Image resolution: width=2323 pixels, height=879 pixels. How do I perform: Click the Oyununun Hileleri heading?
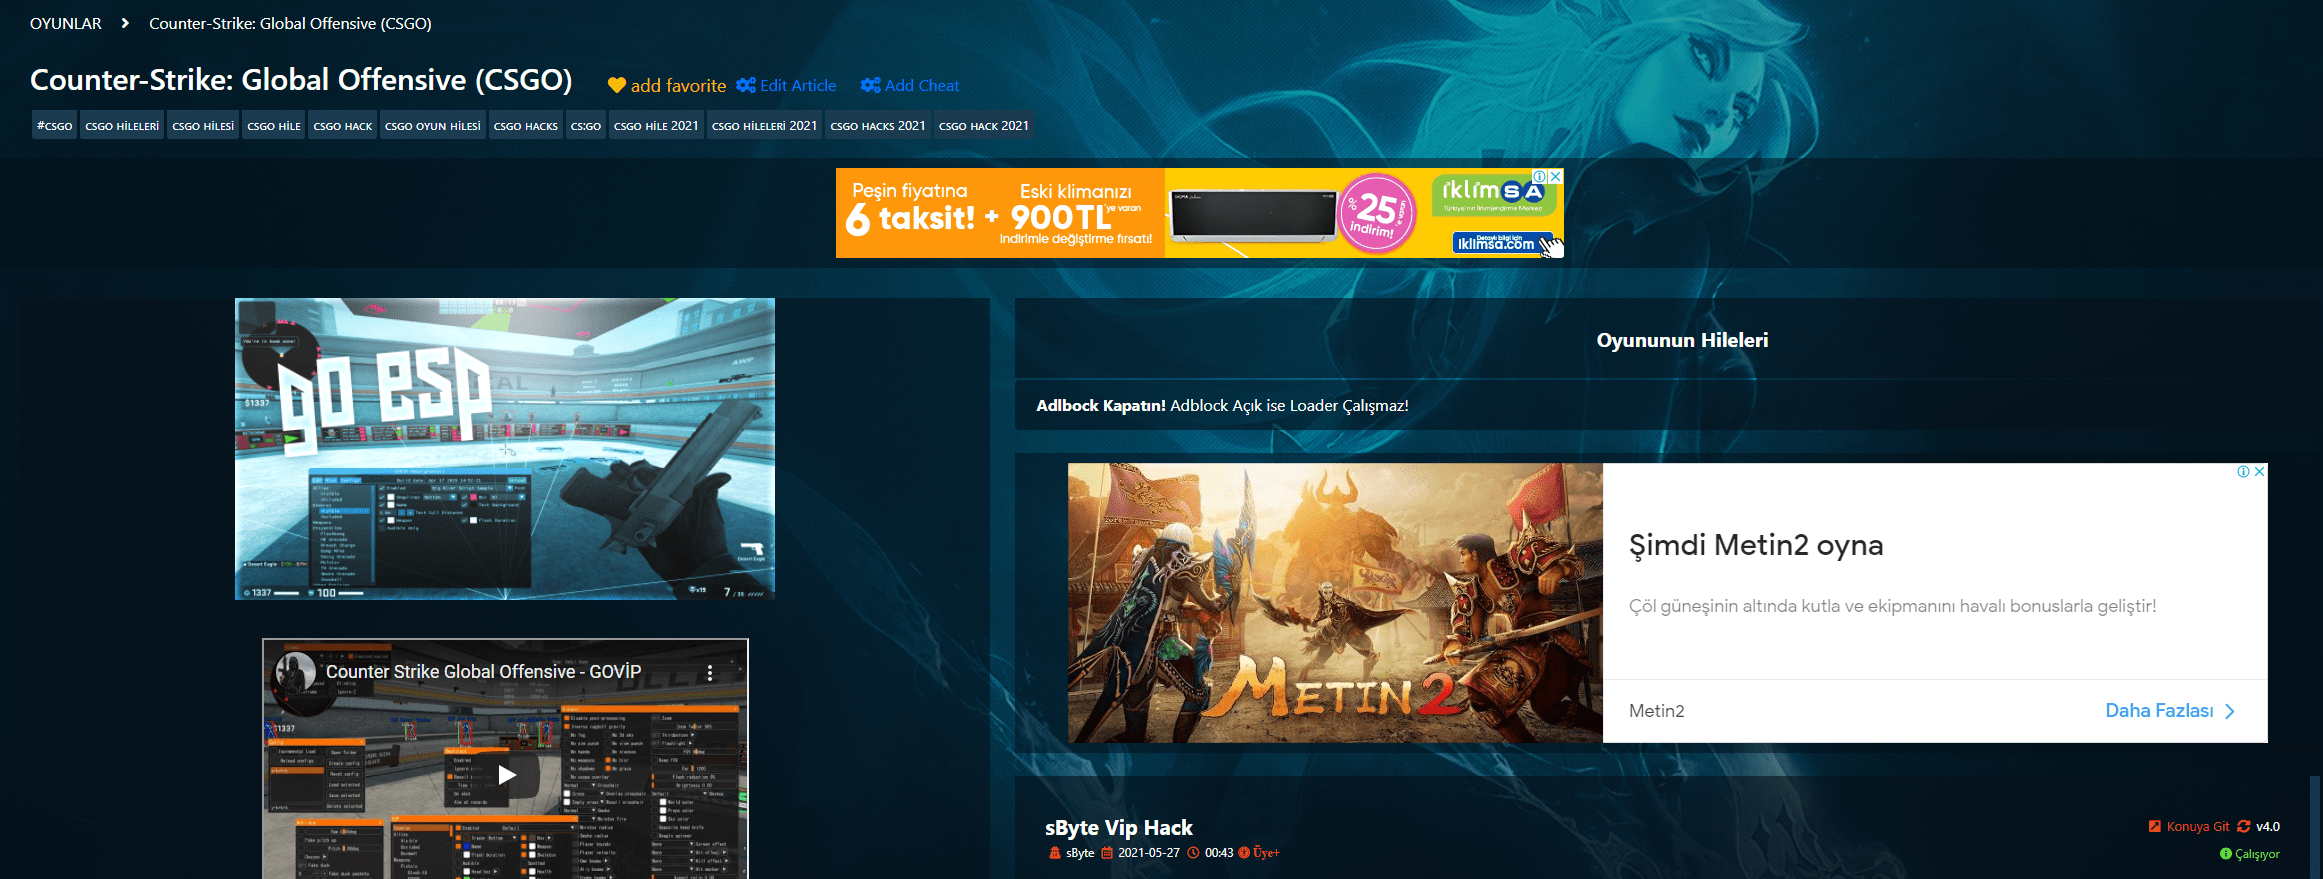tap(1682, 341)
